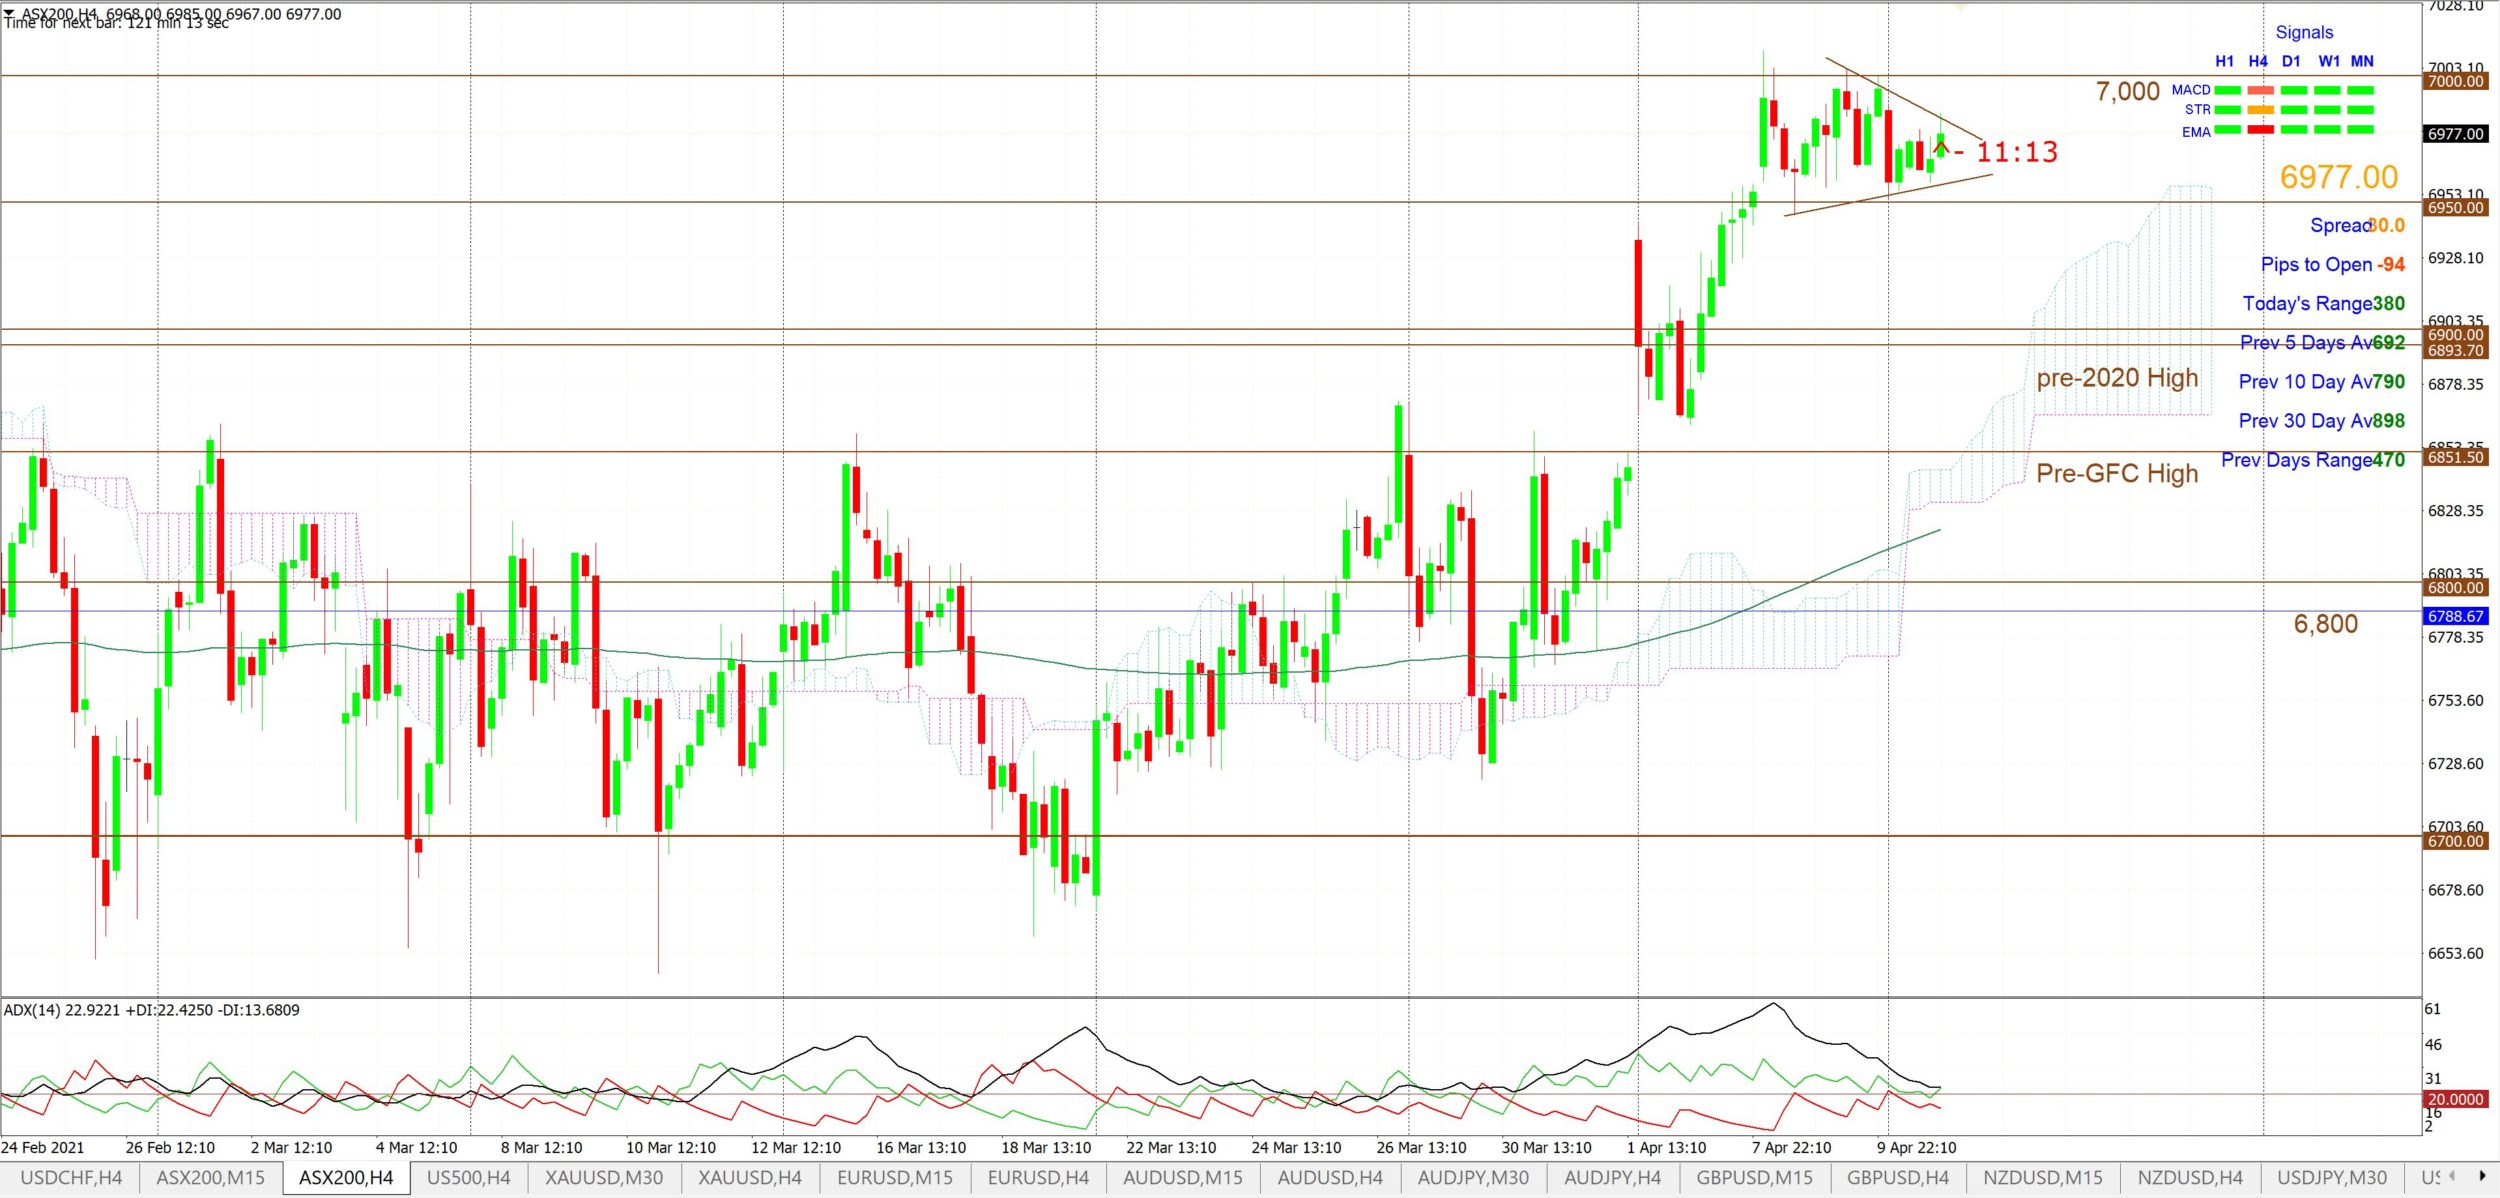Open the US500,H4 chart tab
This screenshot has height=1198, width=2500.
coord(468,1177)
